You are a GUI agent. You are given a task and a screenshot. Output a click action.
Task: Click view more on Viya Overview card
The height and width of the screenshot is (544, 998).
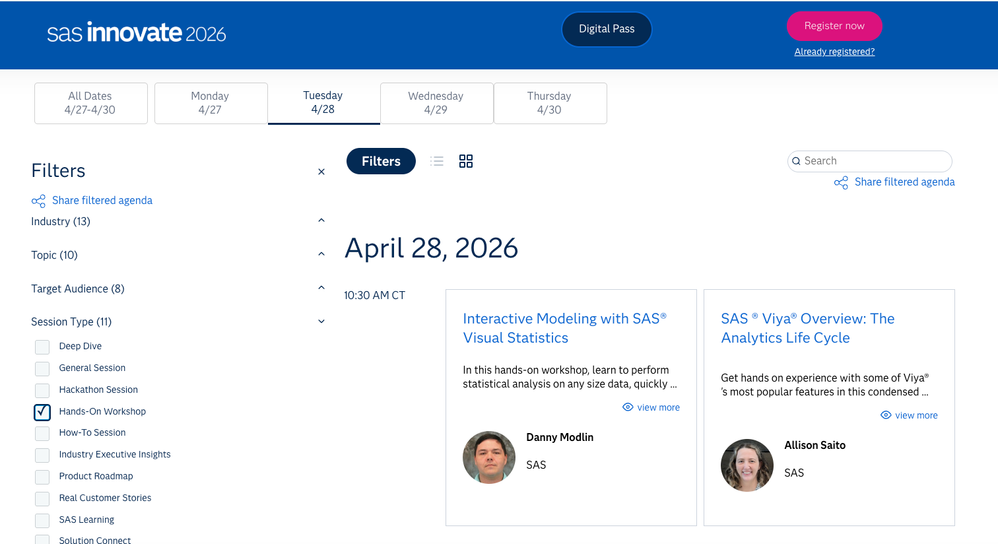(x=916, y=415)
